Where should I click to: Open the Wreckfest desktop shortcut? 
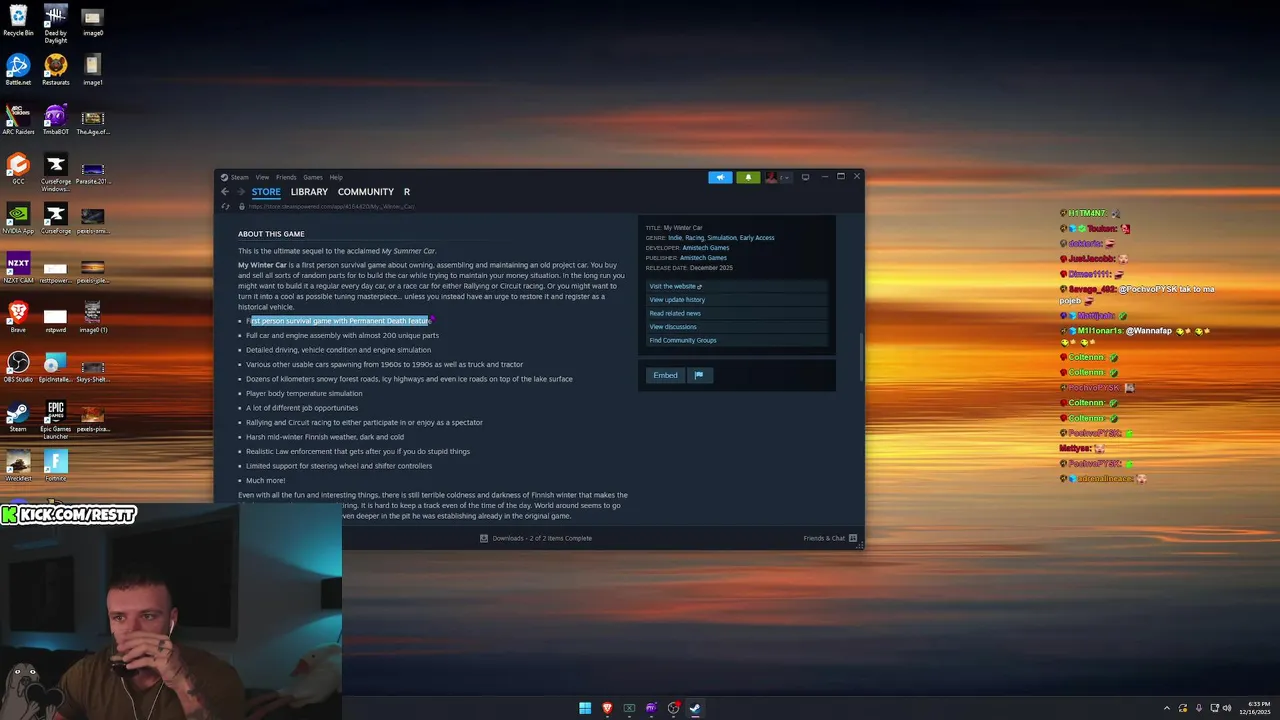(x=18, y=466)
